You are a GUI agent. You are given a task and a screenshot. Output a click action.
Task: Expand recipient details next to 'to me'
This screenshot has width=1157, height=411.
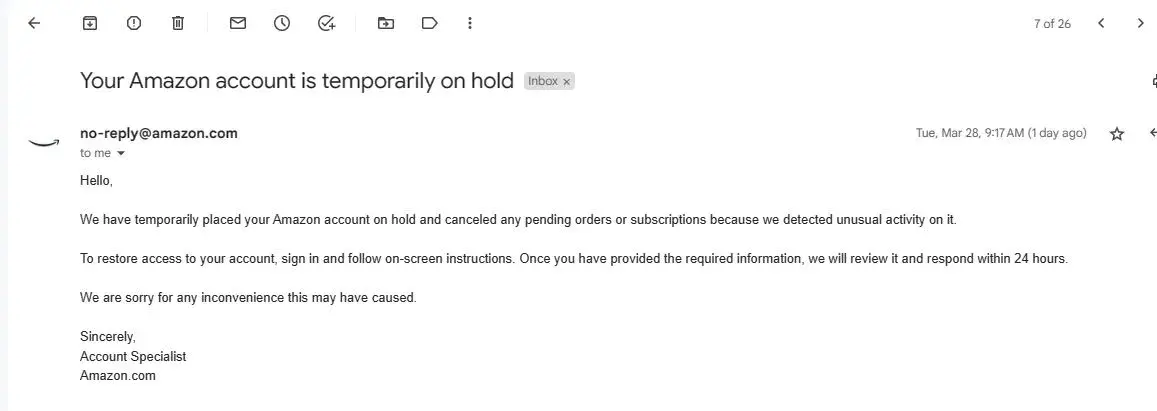click(x=122, y=154)
